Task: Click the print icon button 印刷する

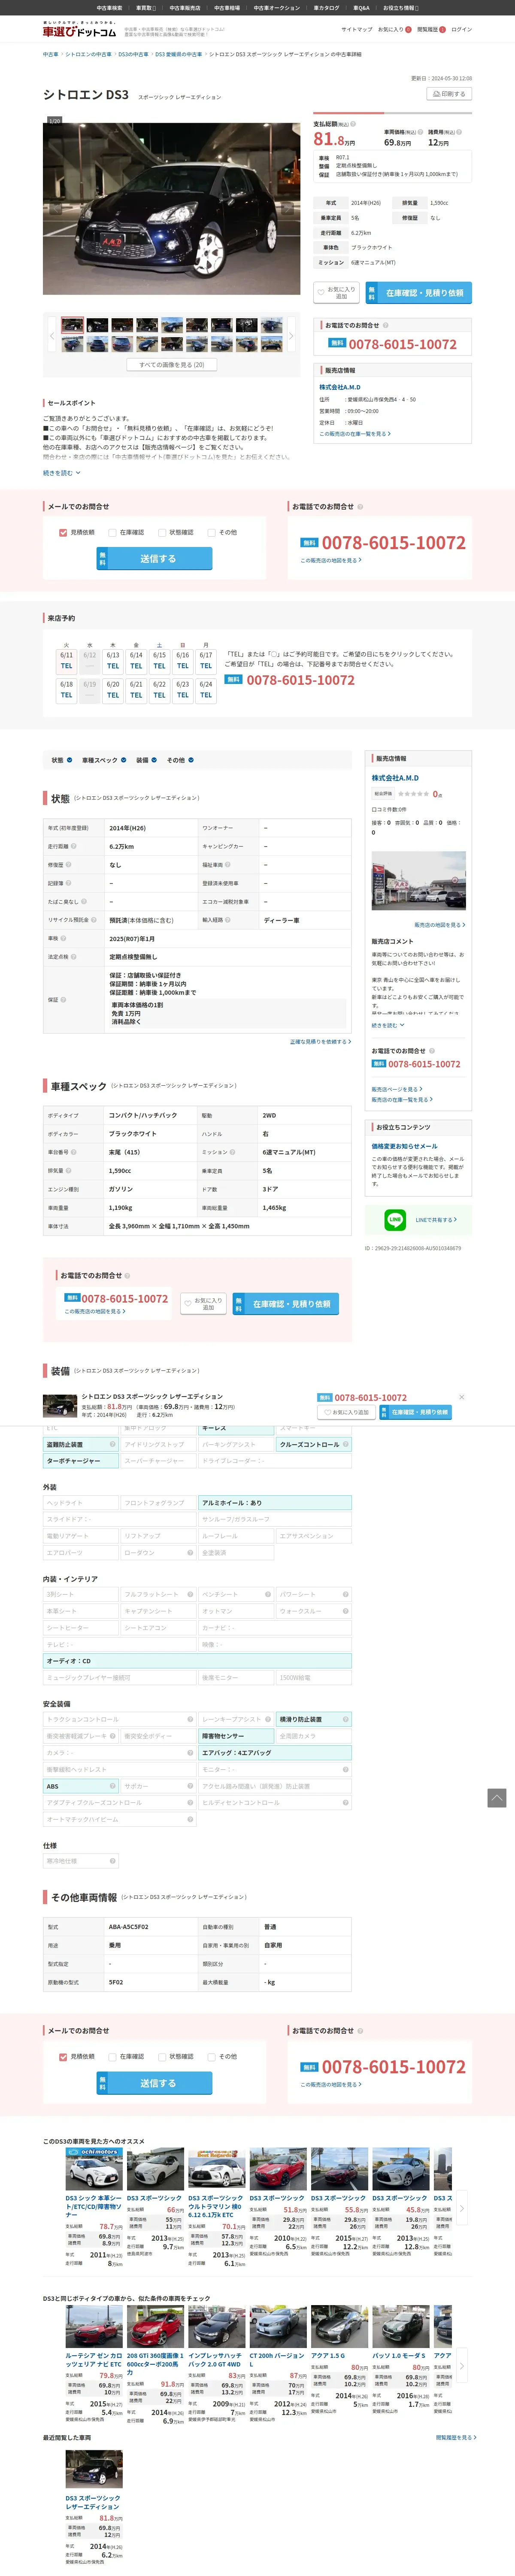Action: [x=449, y=93]
